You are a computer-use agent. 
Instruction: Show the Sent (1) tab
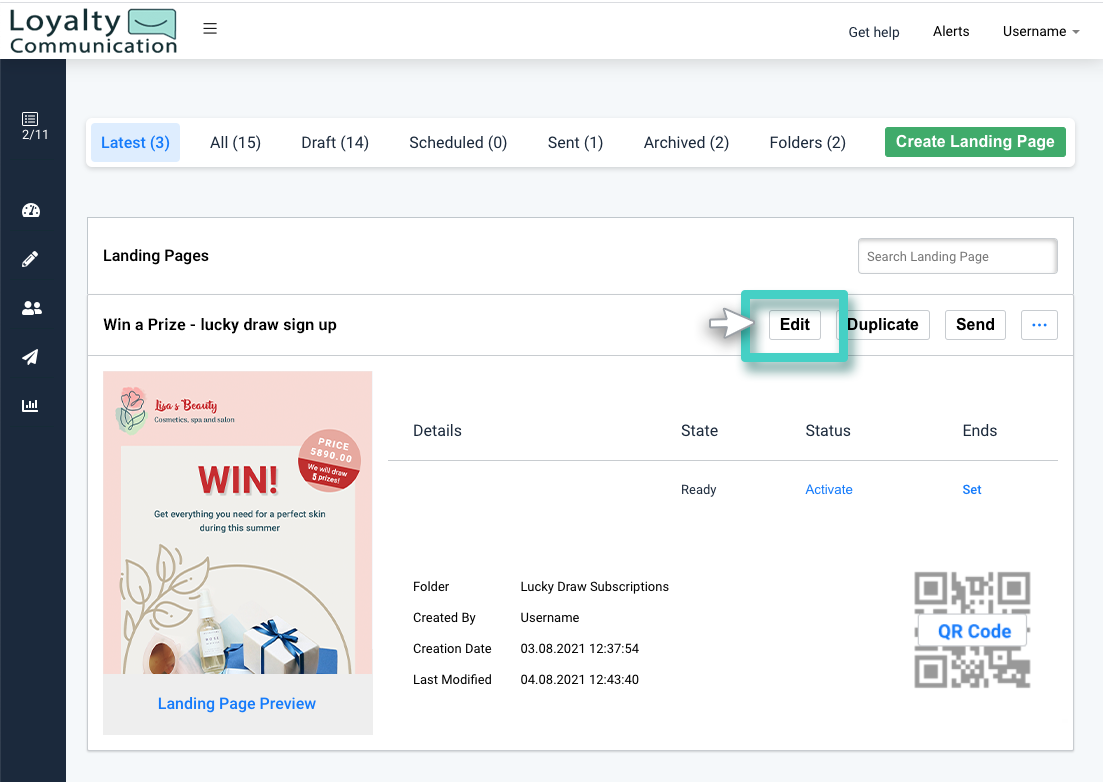[x=575, y=143]
